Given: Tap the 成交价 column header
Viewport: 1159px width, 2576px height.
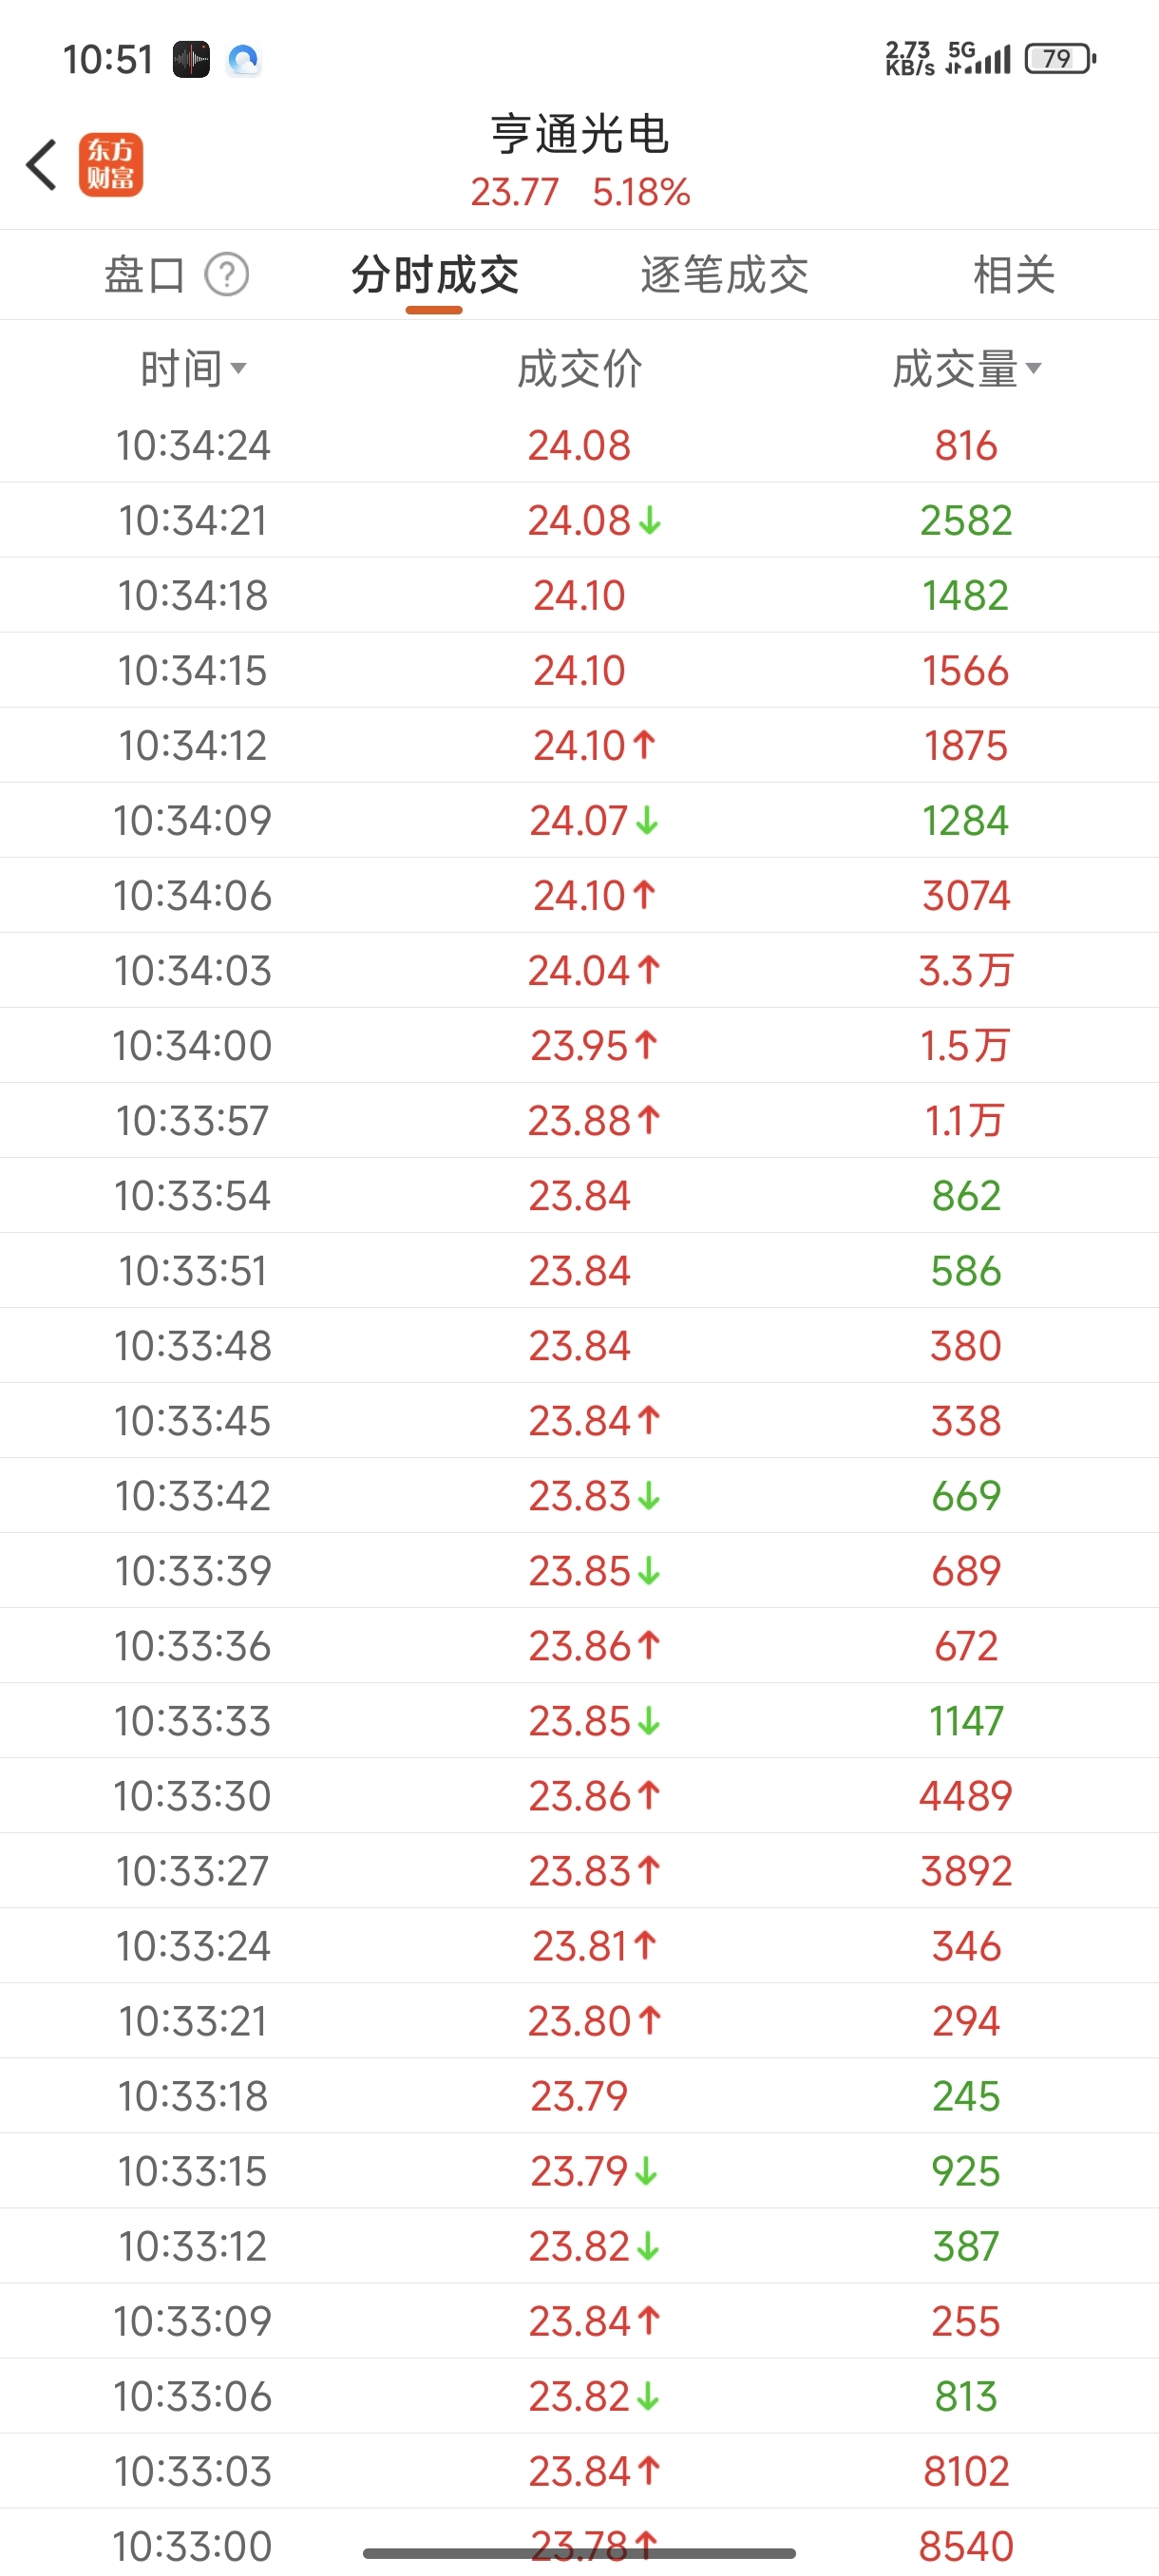Looking at the screenshot, I should 579,369.
